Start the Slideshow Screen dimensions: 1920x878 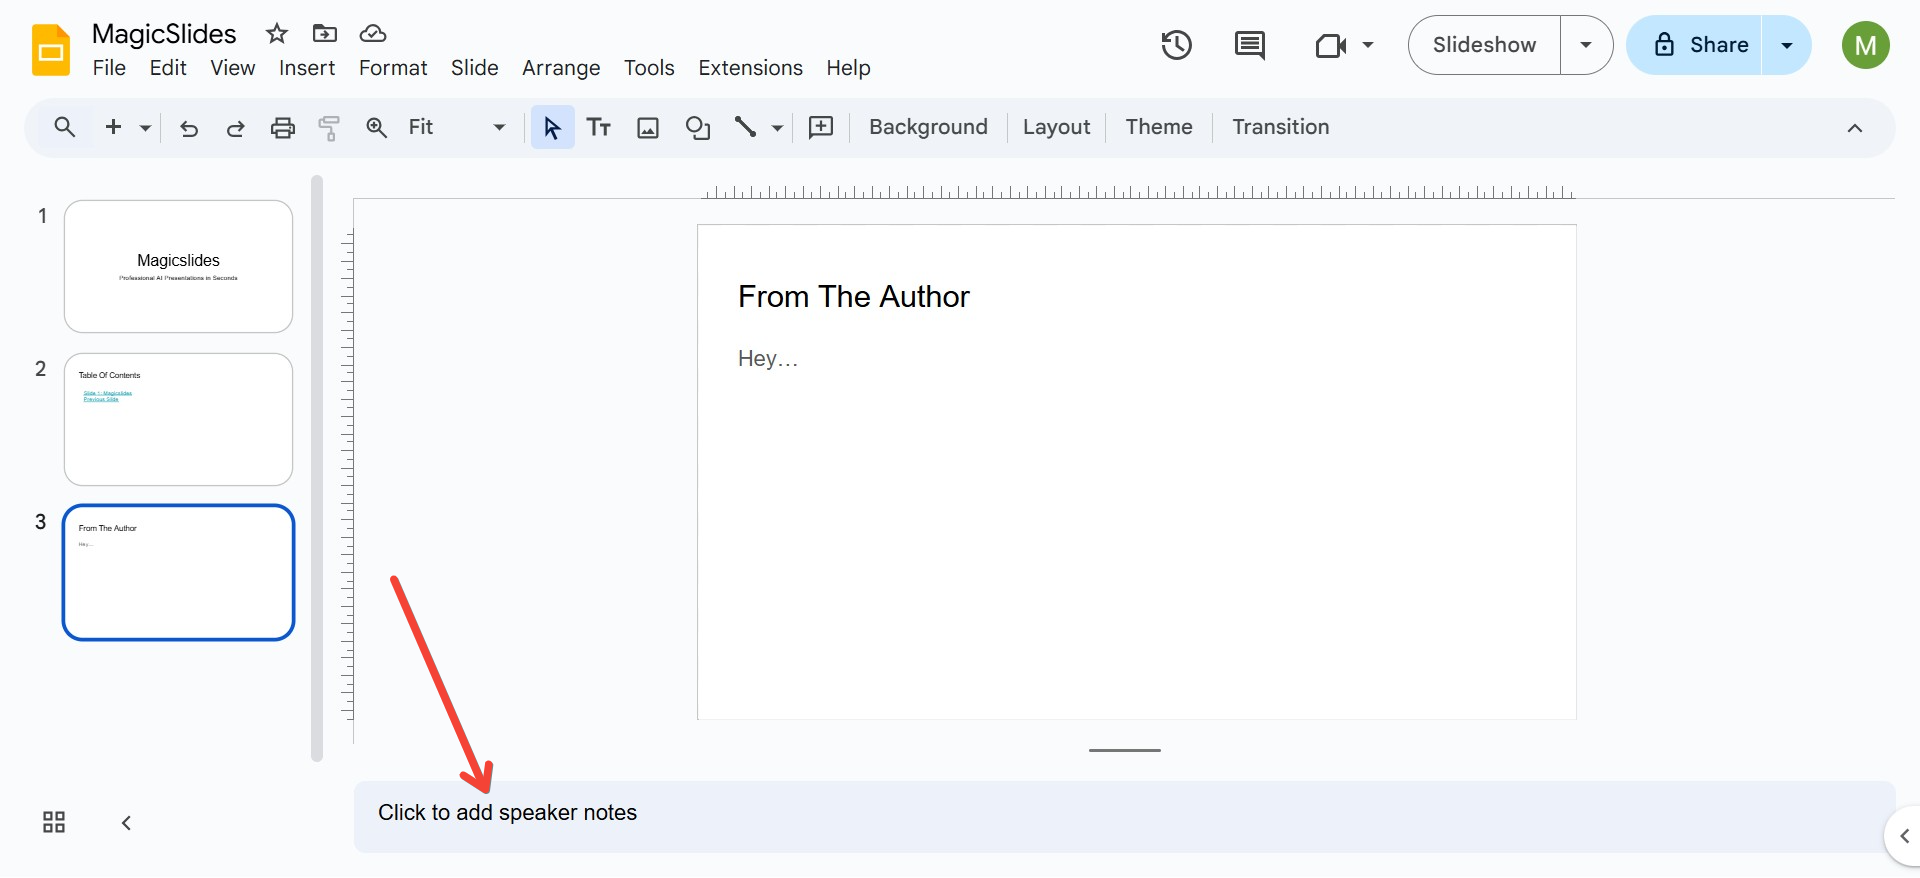tap(1484, 45)
